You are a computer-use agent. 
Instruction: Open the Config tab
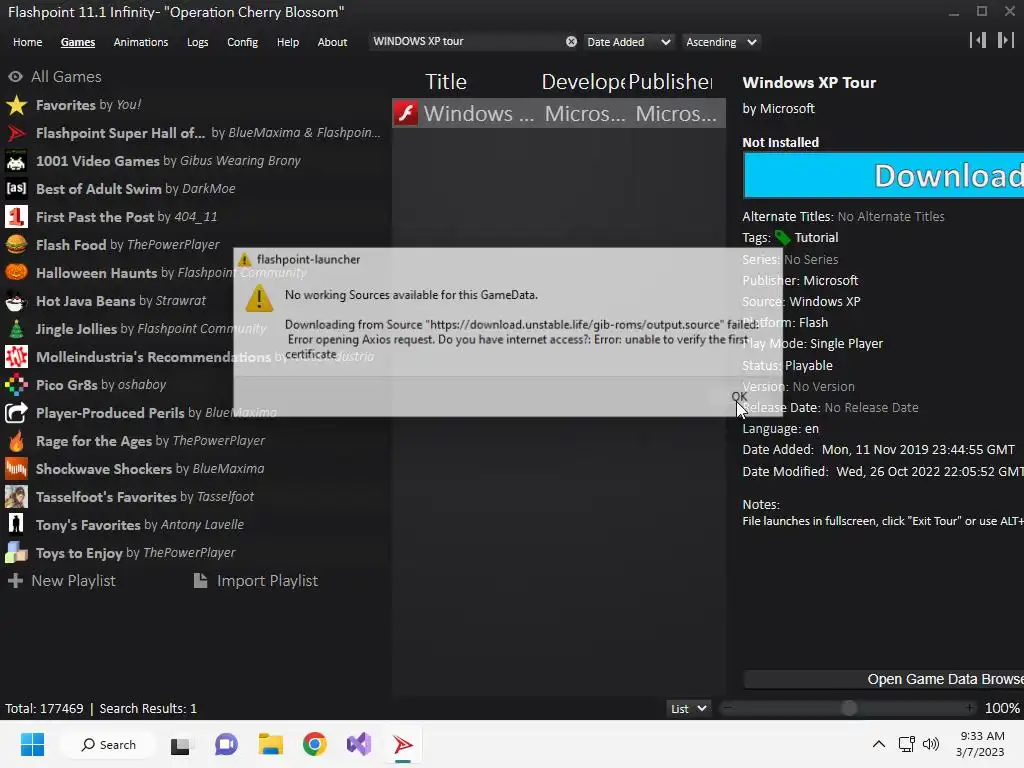pos(242,42)
